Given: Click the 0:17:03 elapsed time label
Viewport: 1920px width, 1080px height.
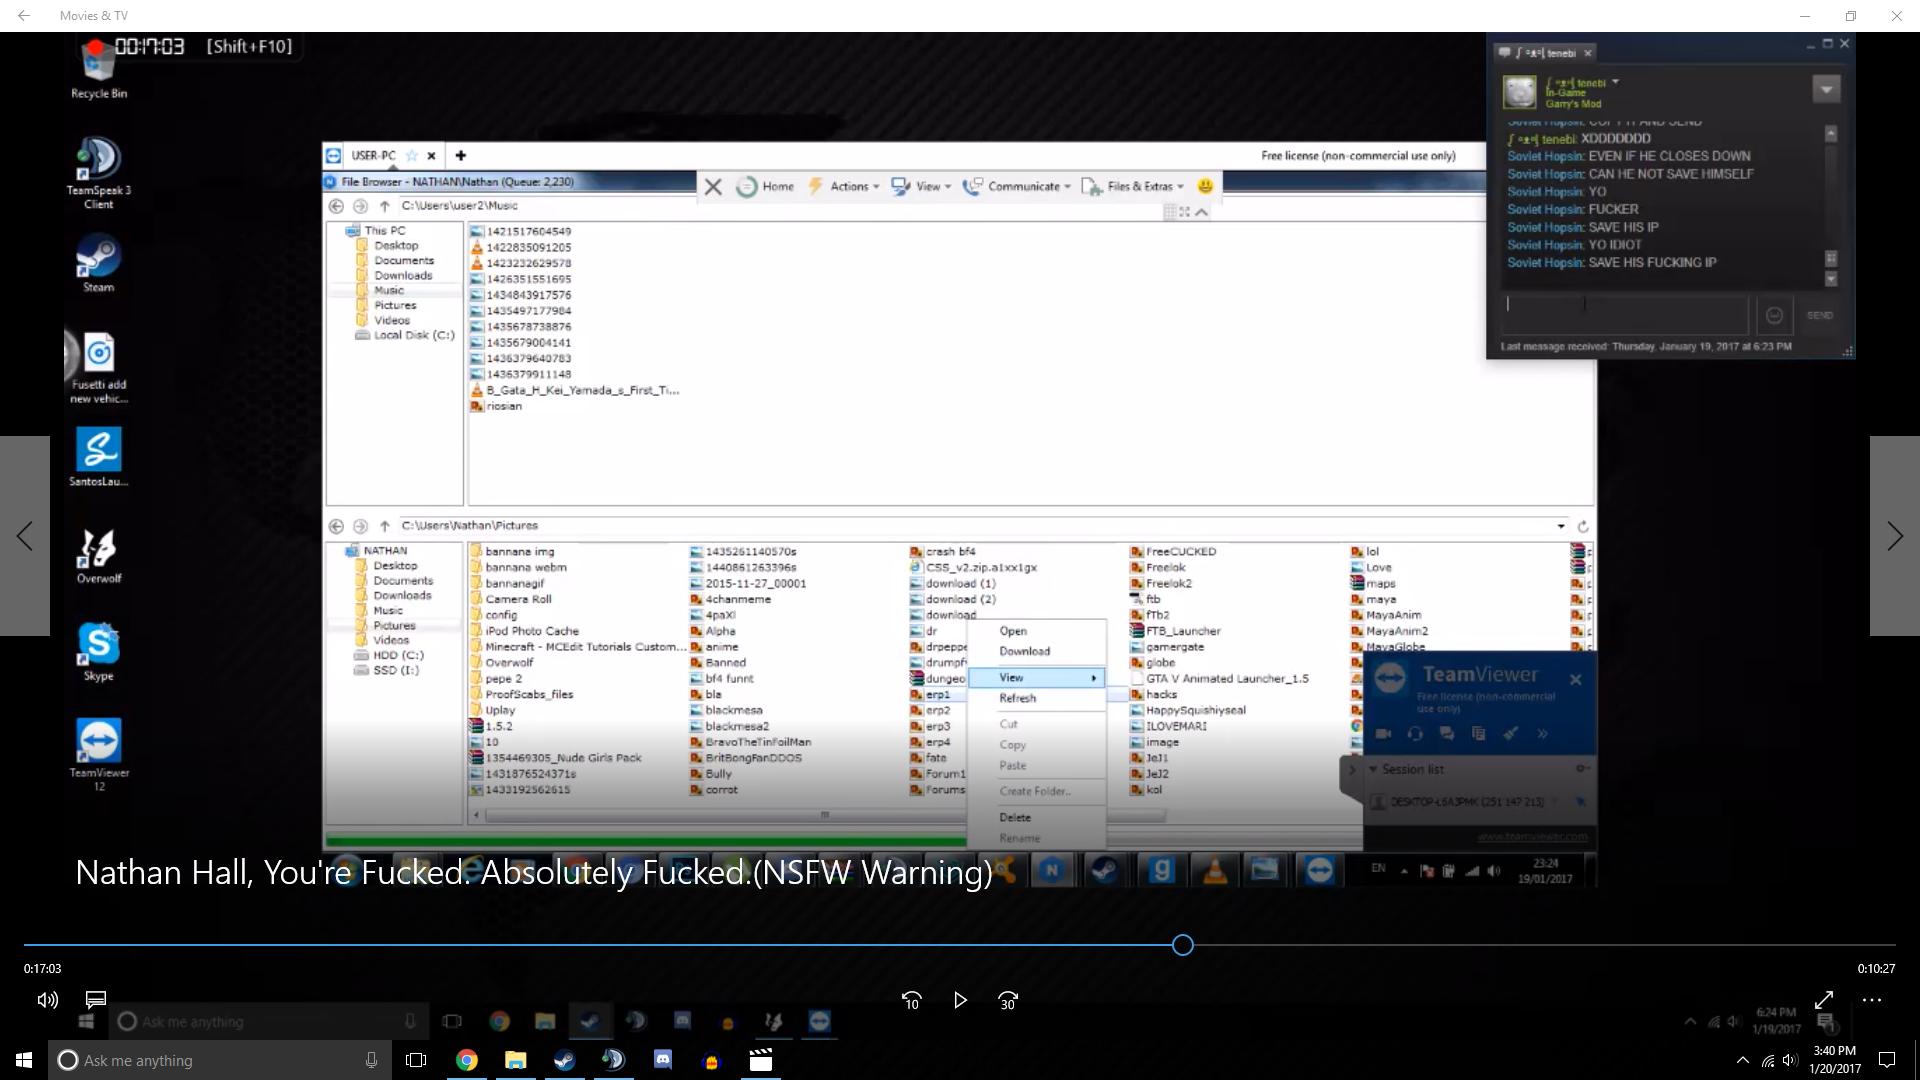Looking at the screenshot, I should pyautogui.click(x=42, y=968).
